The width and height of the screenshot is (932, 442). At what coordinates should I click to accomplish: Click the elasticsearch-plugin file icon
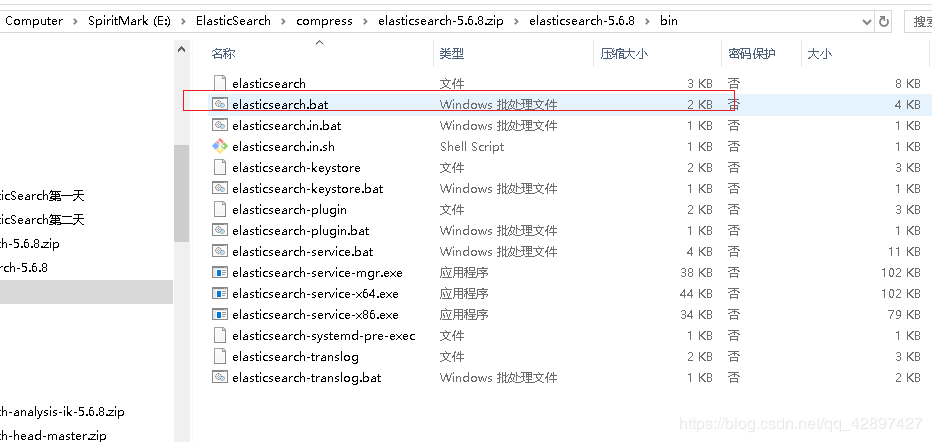(220, 209)
